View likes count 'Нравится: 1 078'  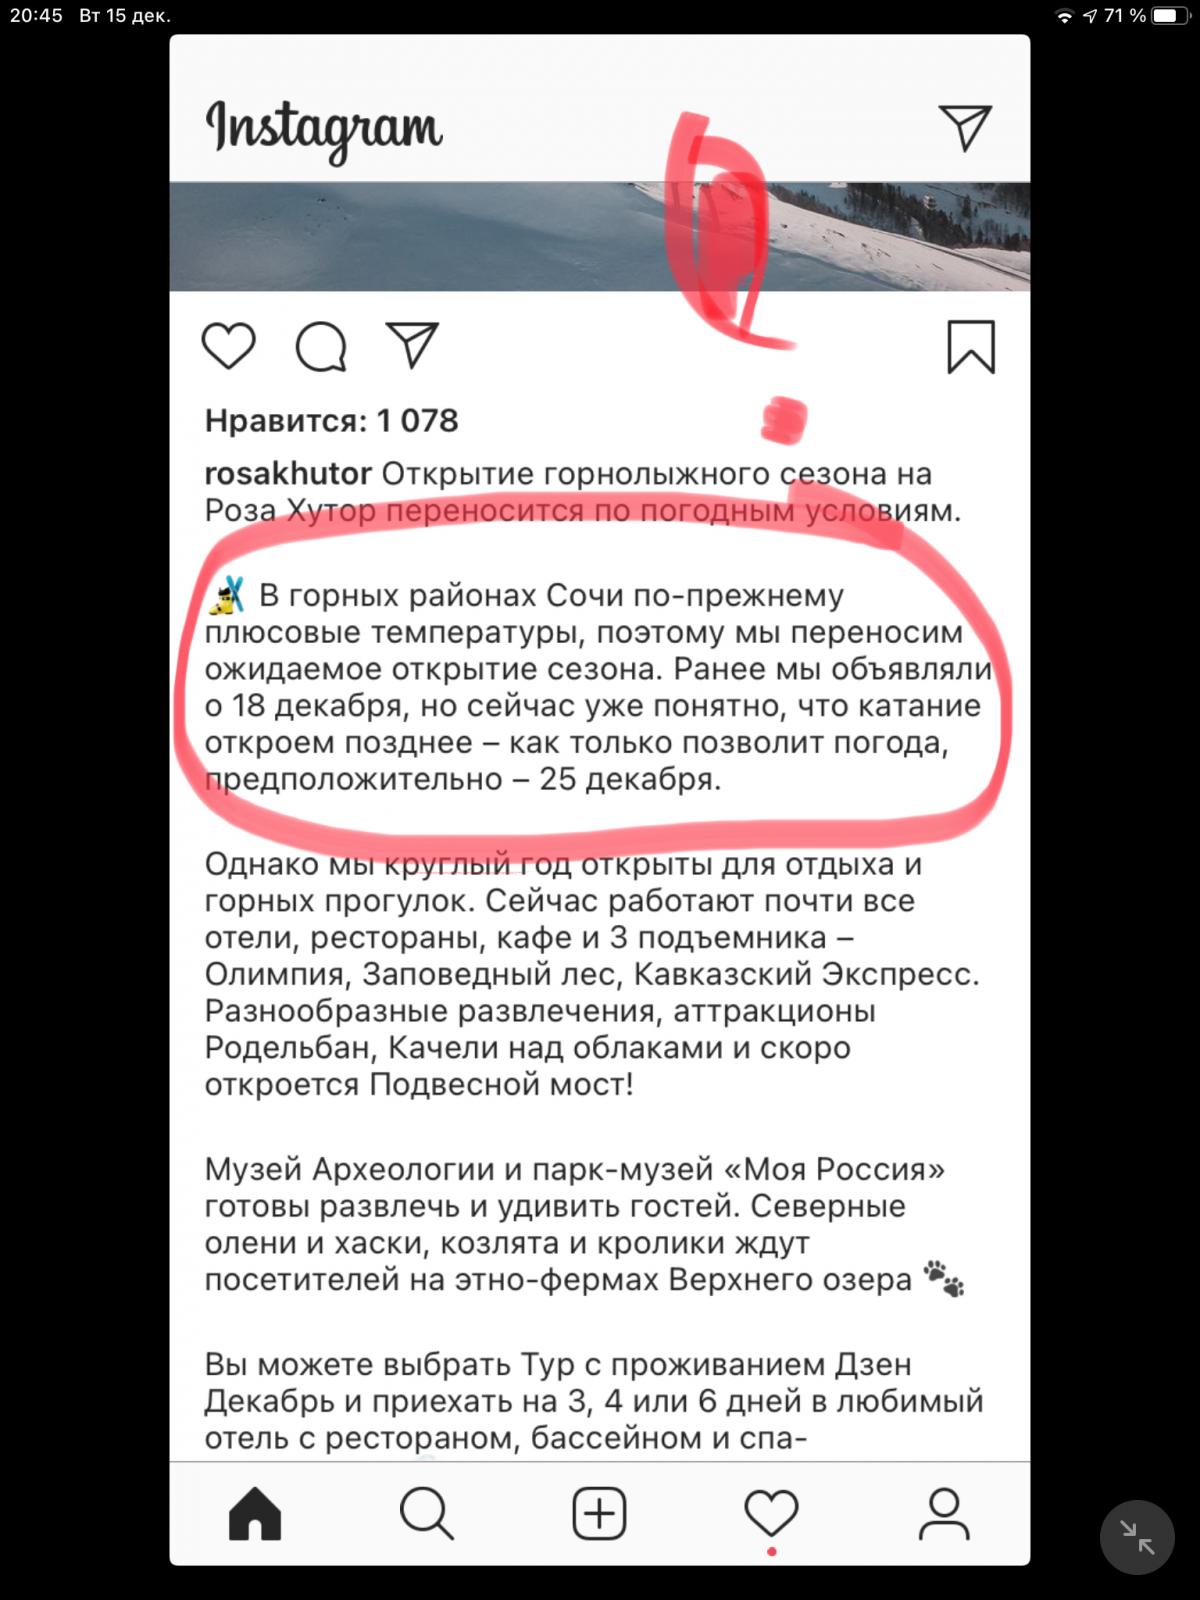[x=331, y=421]
